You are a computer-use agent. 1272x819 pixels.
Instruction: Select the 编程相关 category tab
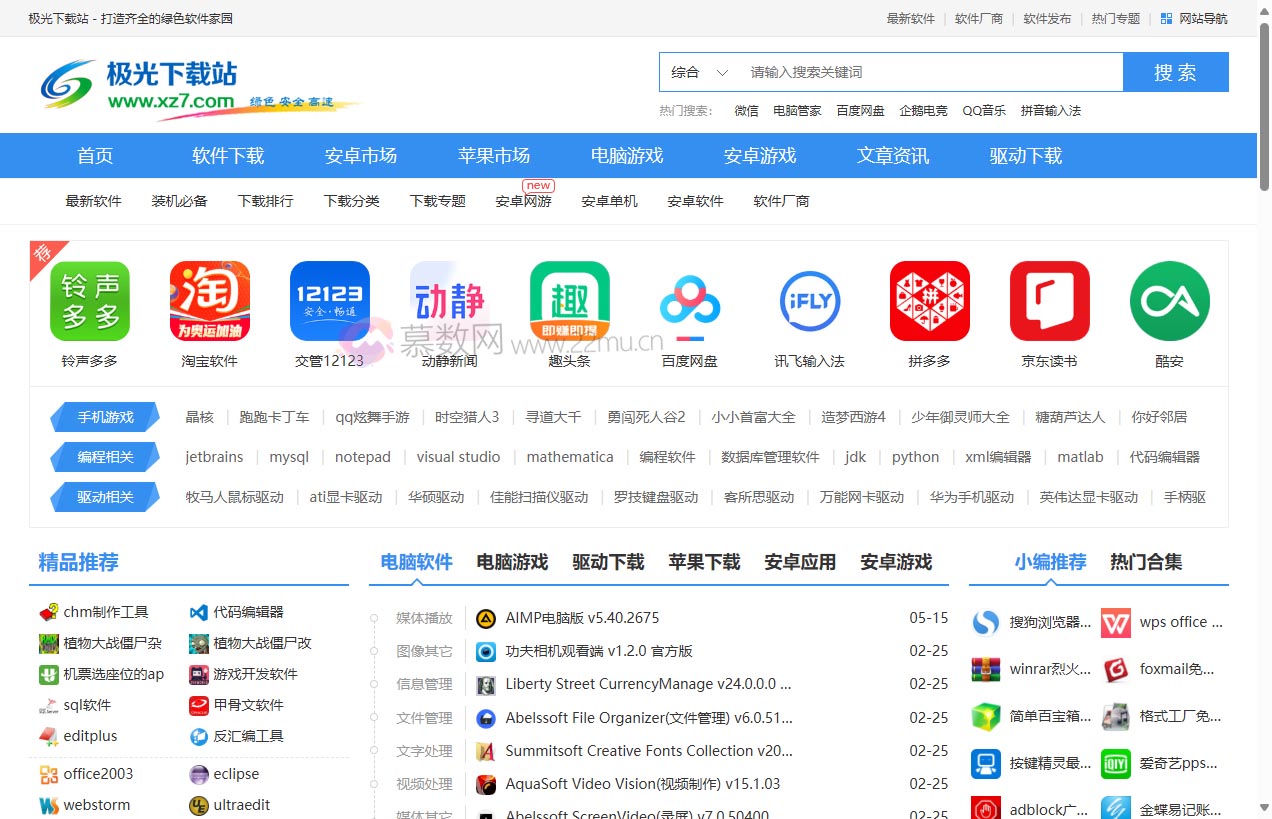[104, 457]
